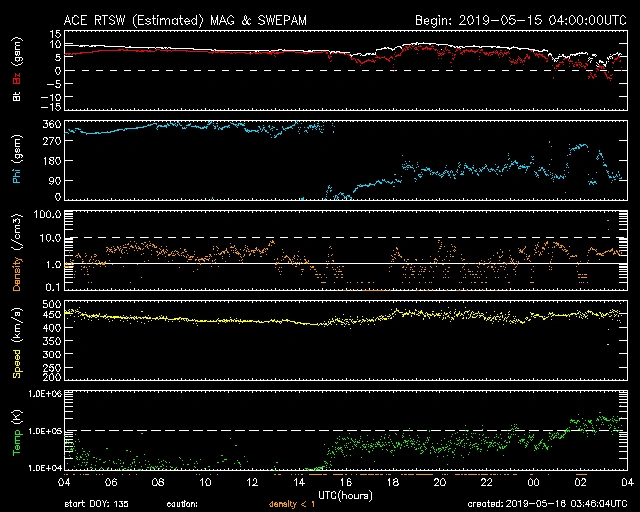The height and width of the screenshot is (512, 640).
Task: Click the '-15' tick on the Bt Bz axis
Action: [51, 107]
